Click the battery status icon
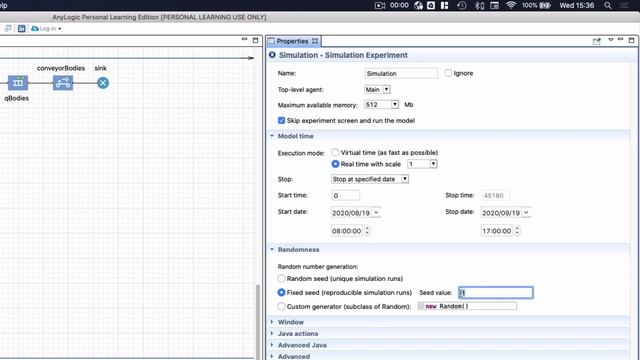 [545, 5]
